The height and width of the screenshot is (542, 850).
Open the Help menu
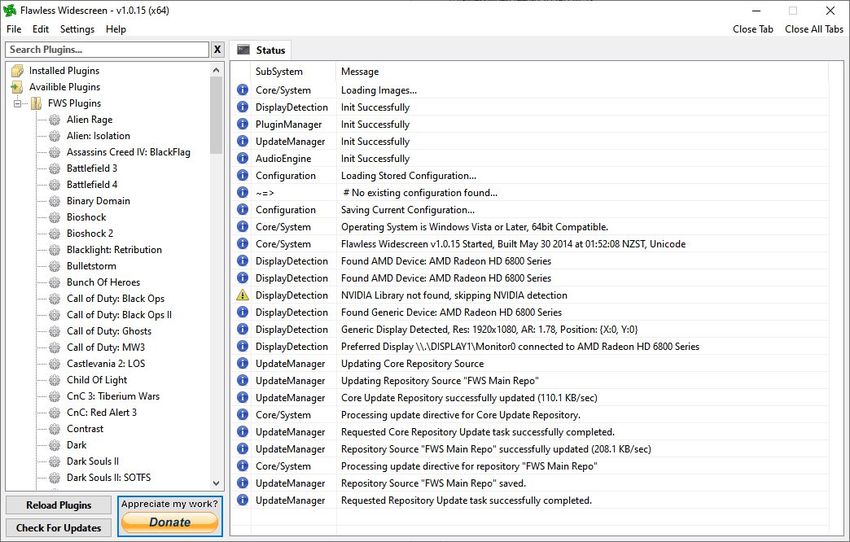115,29
